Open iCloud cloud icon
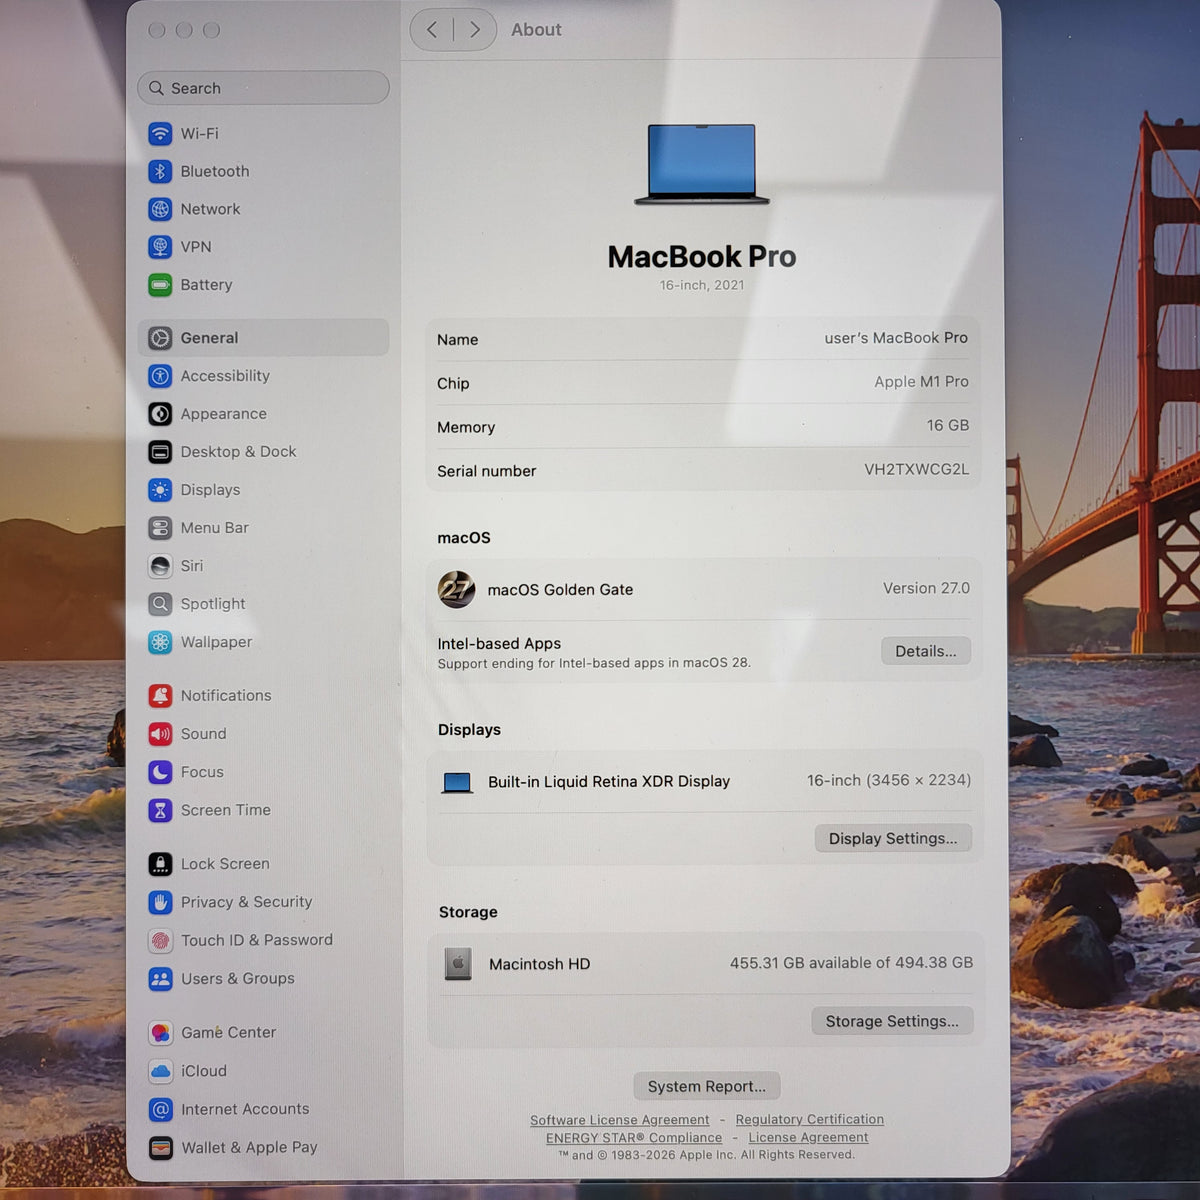1200x1200 pixels. tap(160, 1071)
